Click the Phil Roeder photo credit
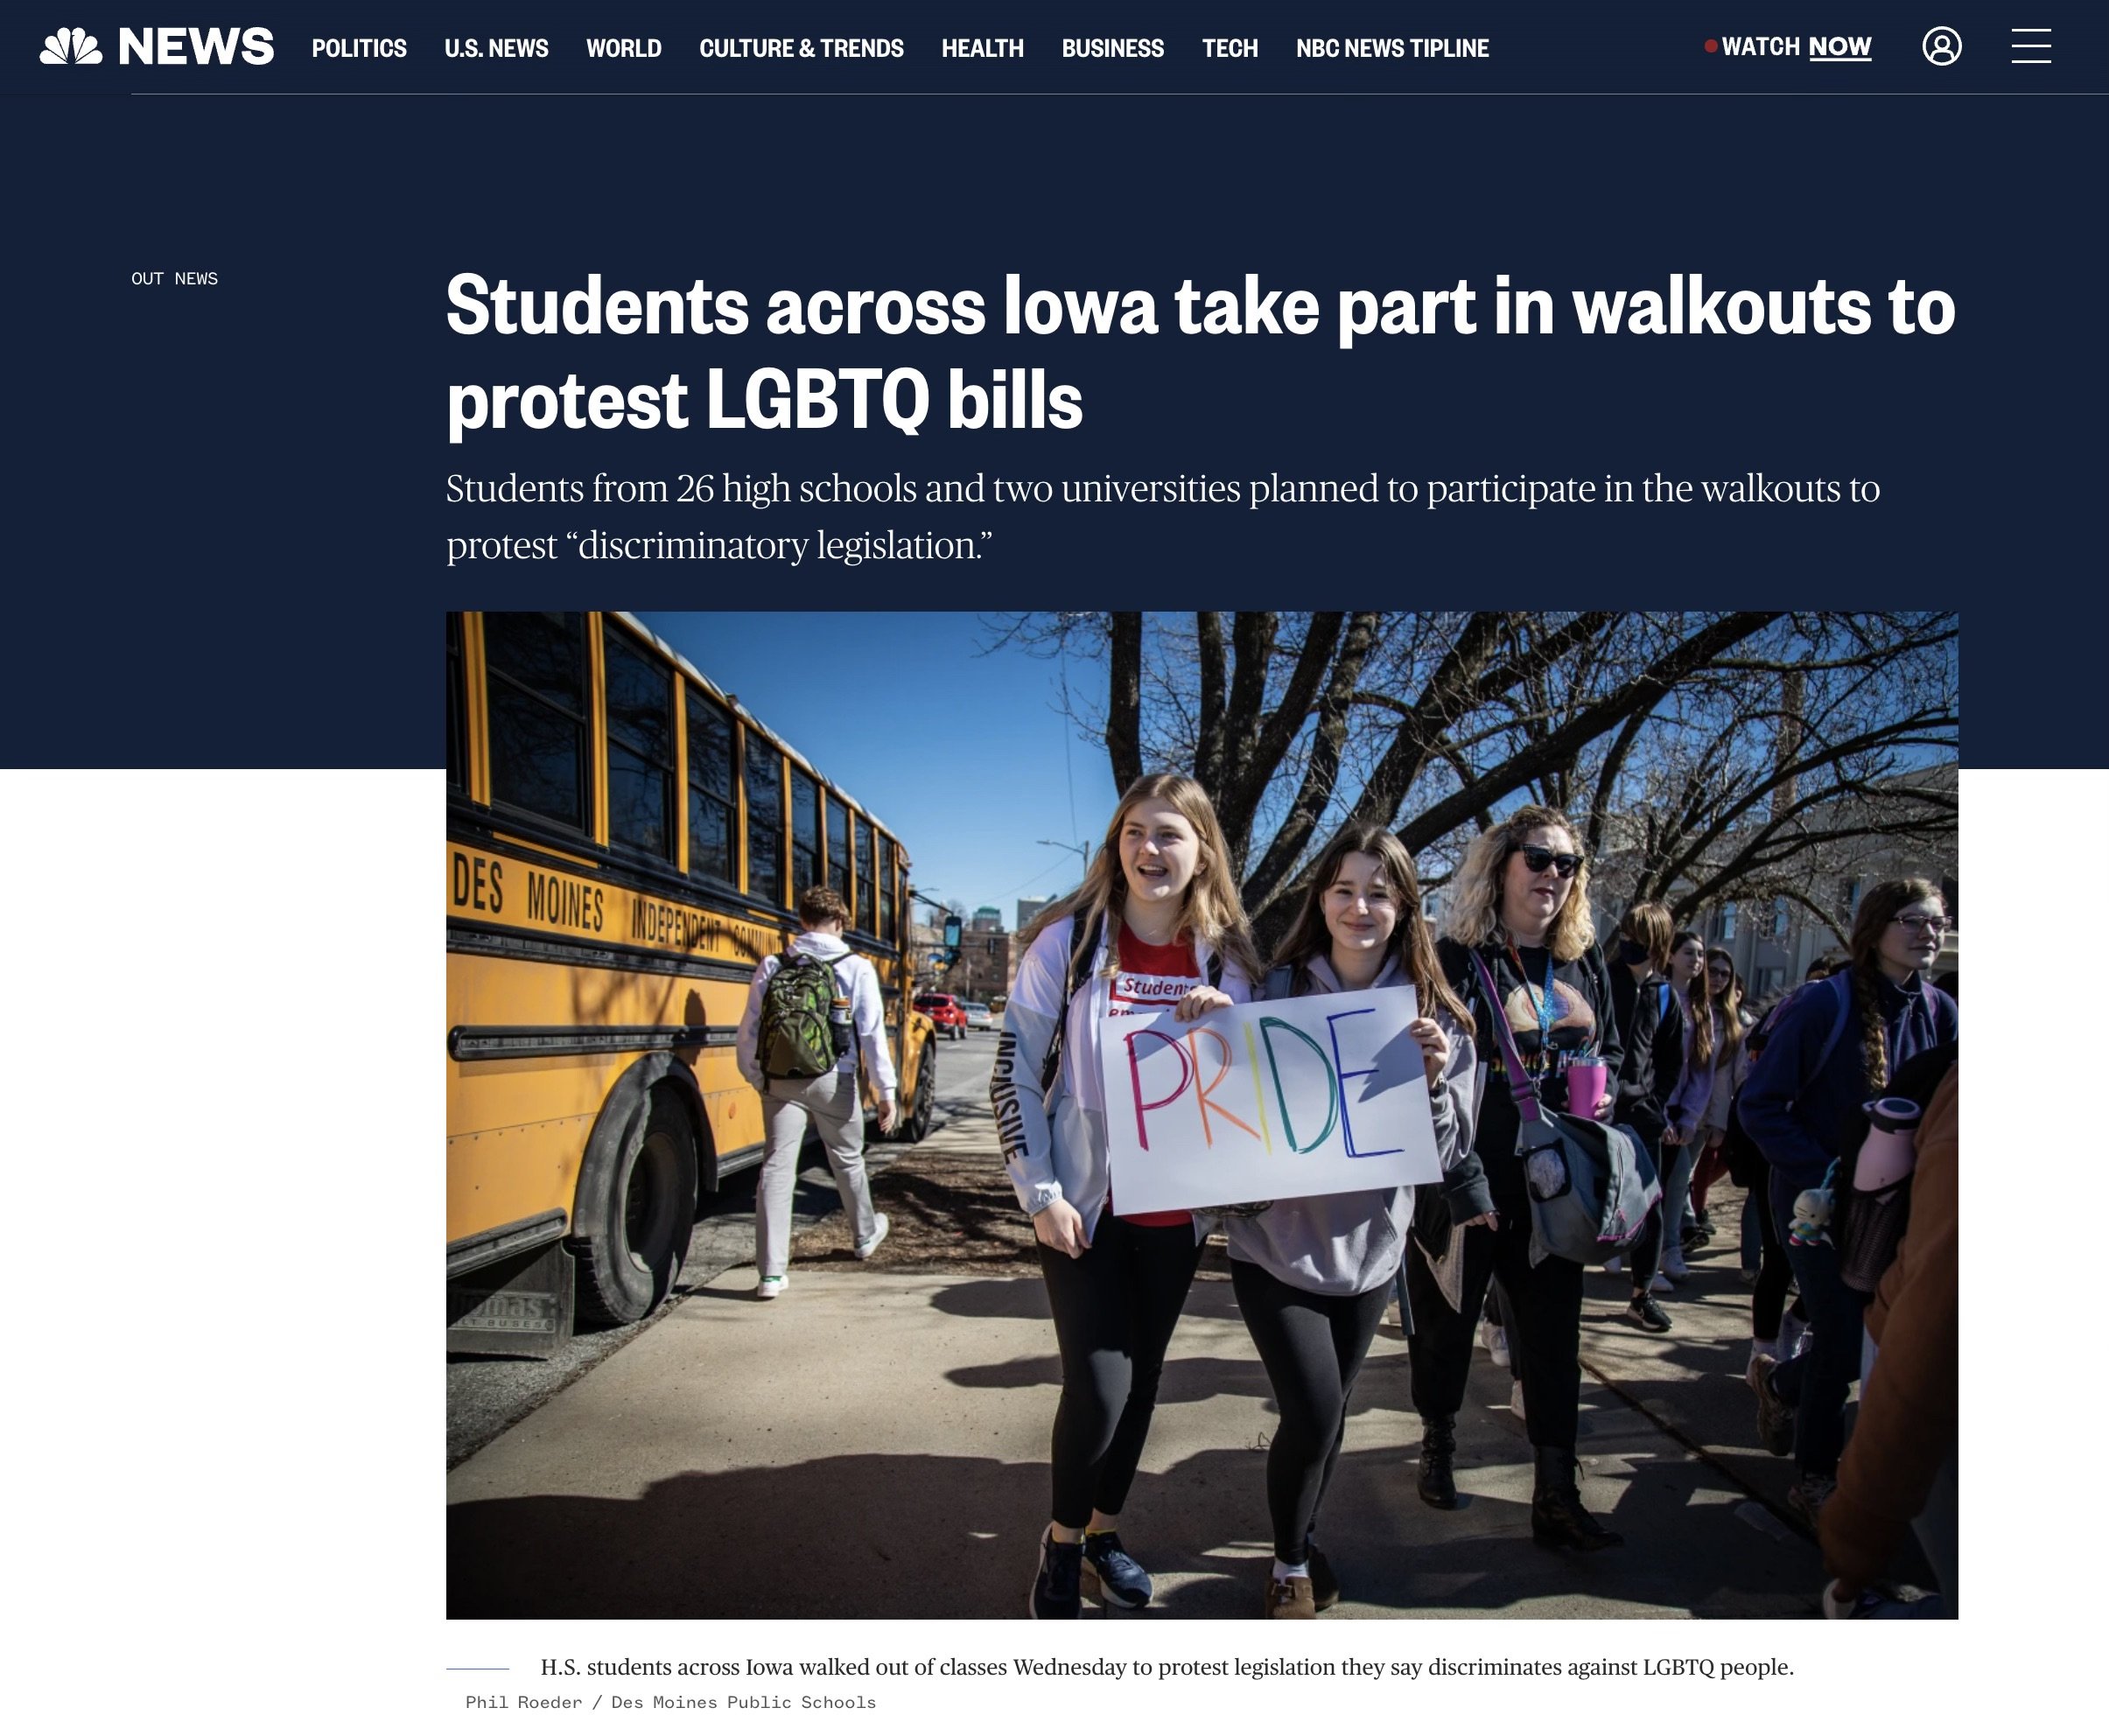The image size is (2109, 1736). [670, 1702]
